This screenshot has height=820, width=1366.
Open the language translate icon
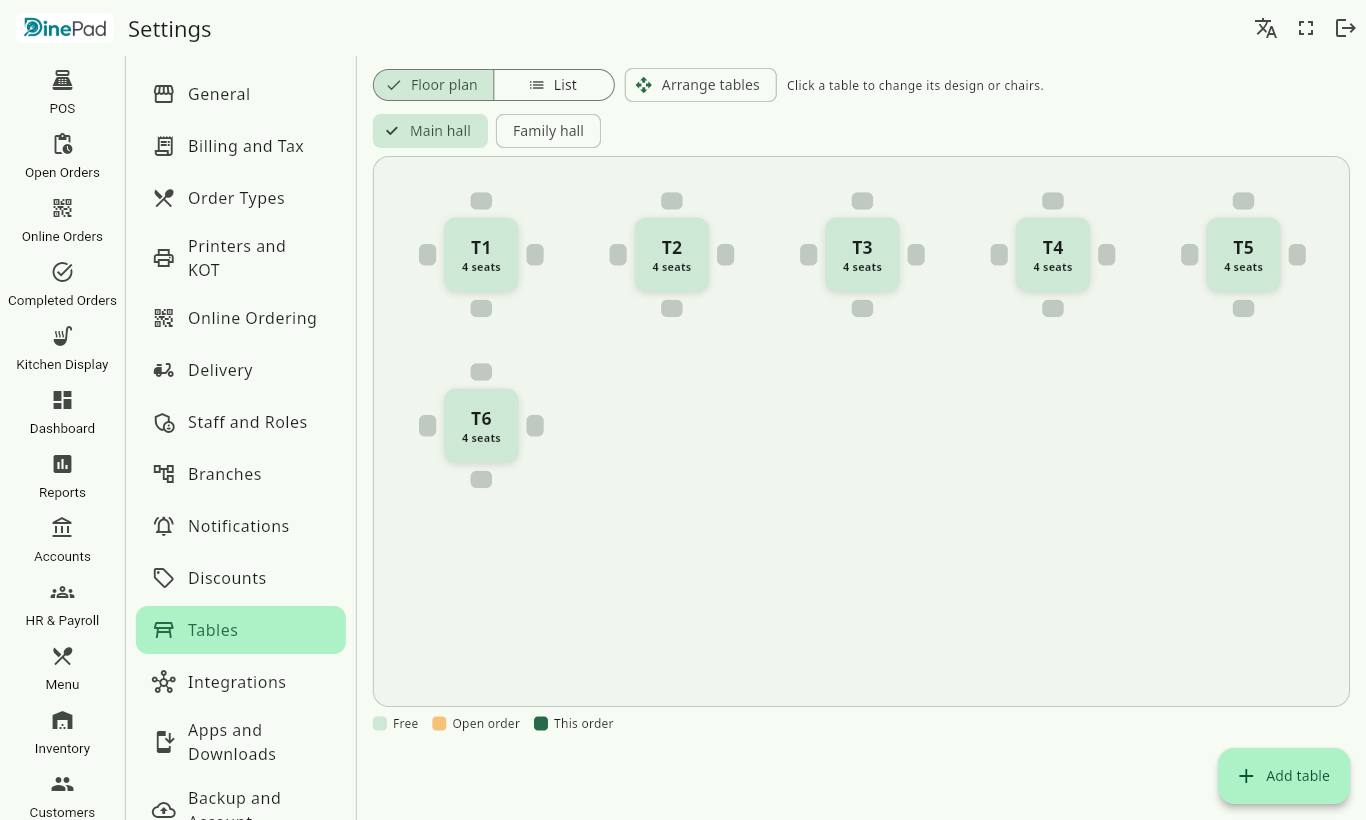click(1266, 28)
